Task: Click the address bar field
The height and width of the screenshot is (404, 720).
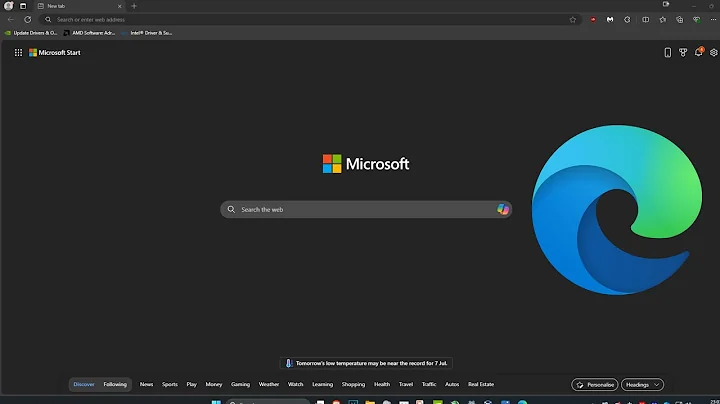Action: click(310, 19)
